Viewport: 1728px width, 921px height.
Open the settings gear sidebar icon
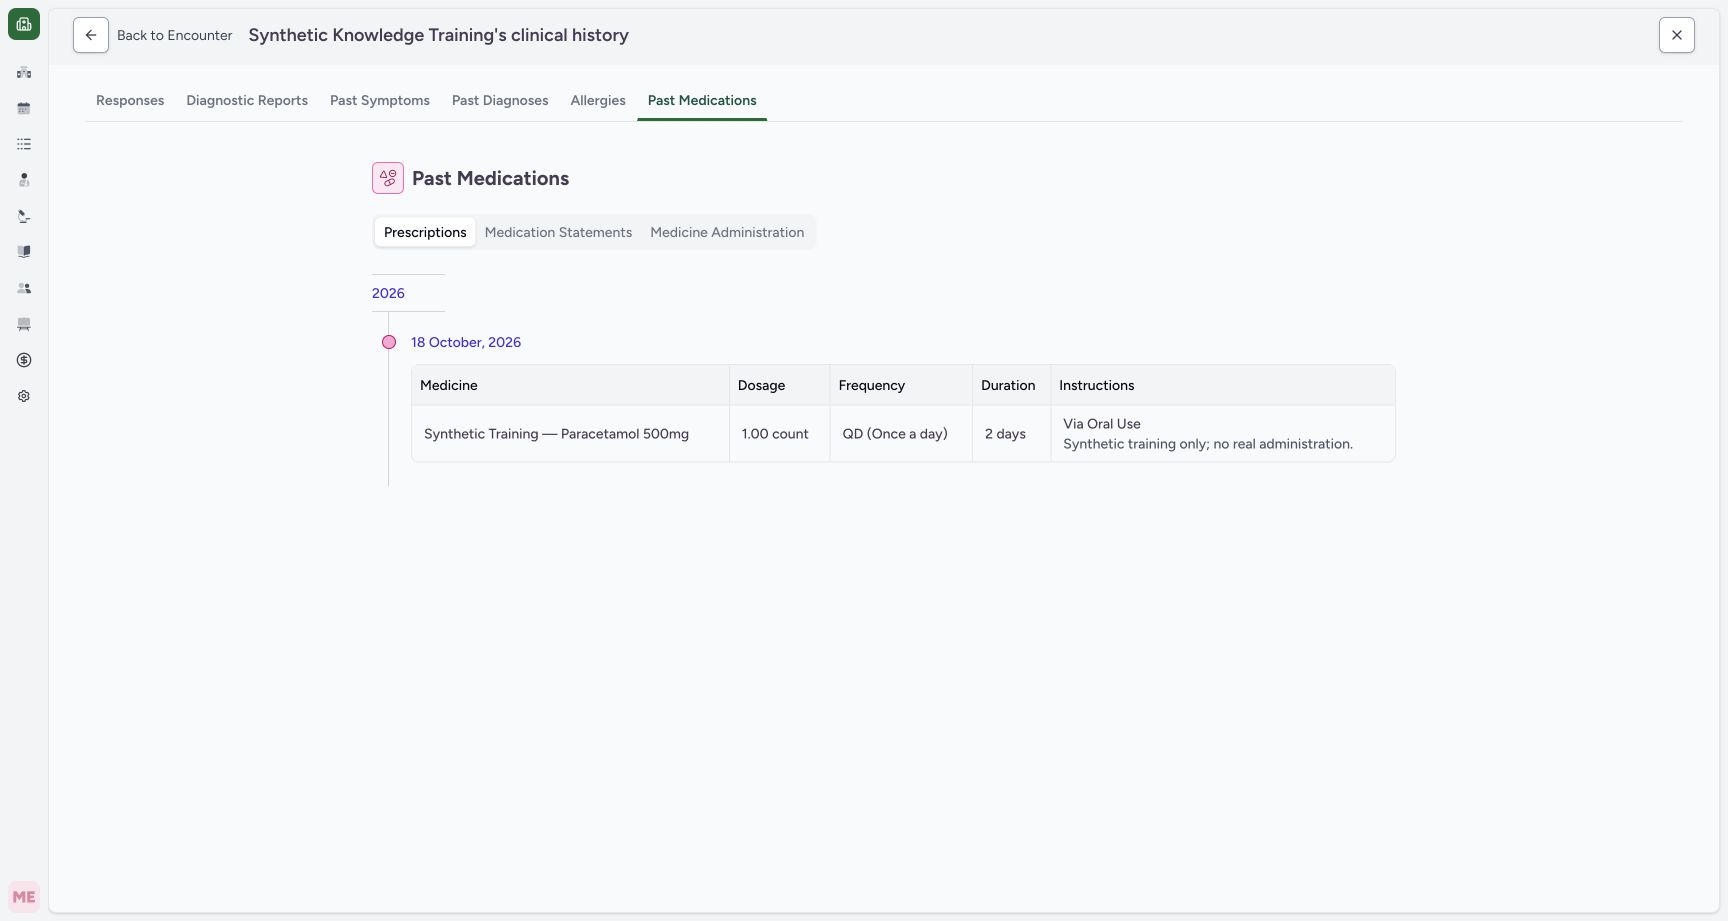tap(24, 396)
